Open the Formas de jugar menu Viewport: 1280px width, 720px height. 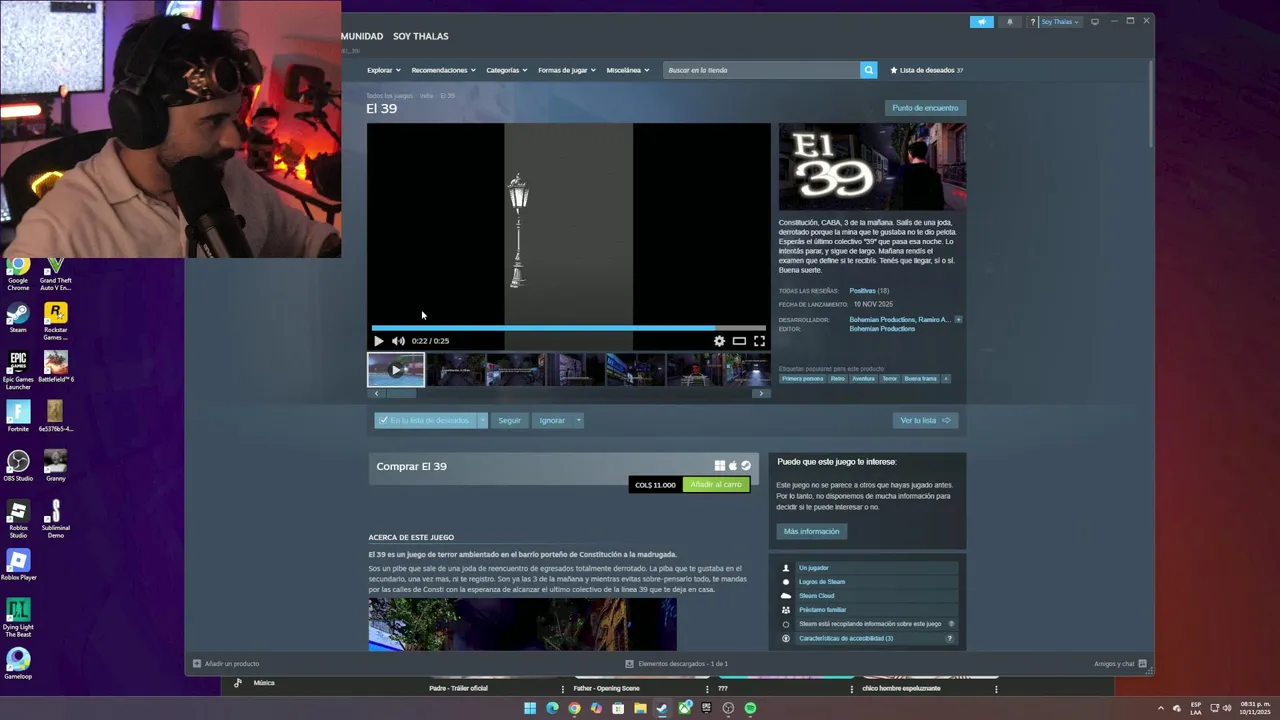click(566, 70)
